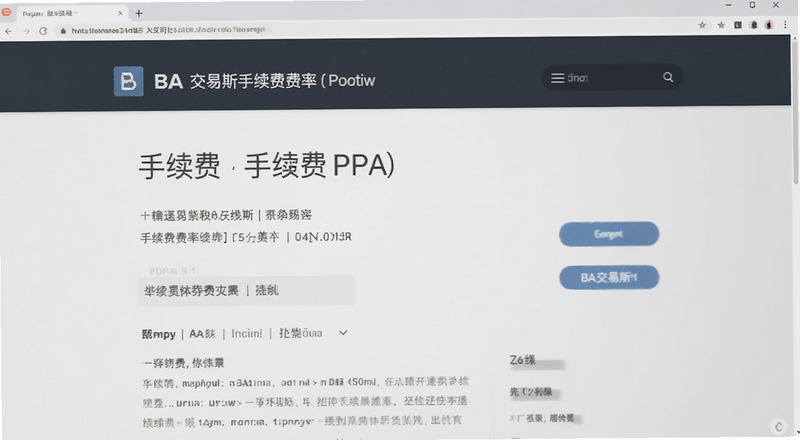This screenshot has width=800, height=440.
Task: Select the 'AA' filter tab
Action: 203,334
